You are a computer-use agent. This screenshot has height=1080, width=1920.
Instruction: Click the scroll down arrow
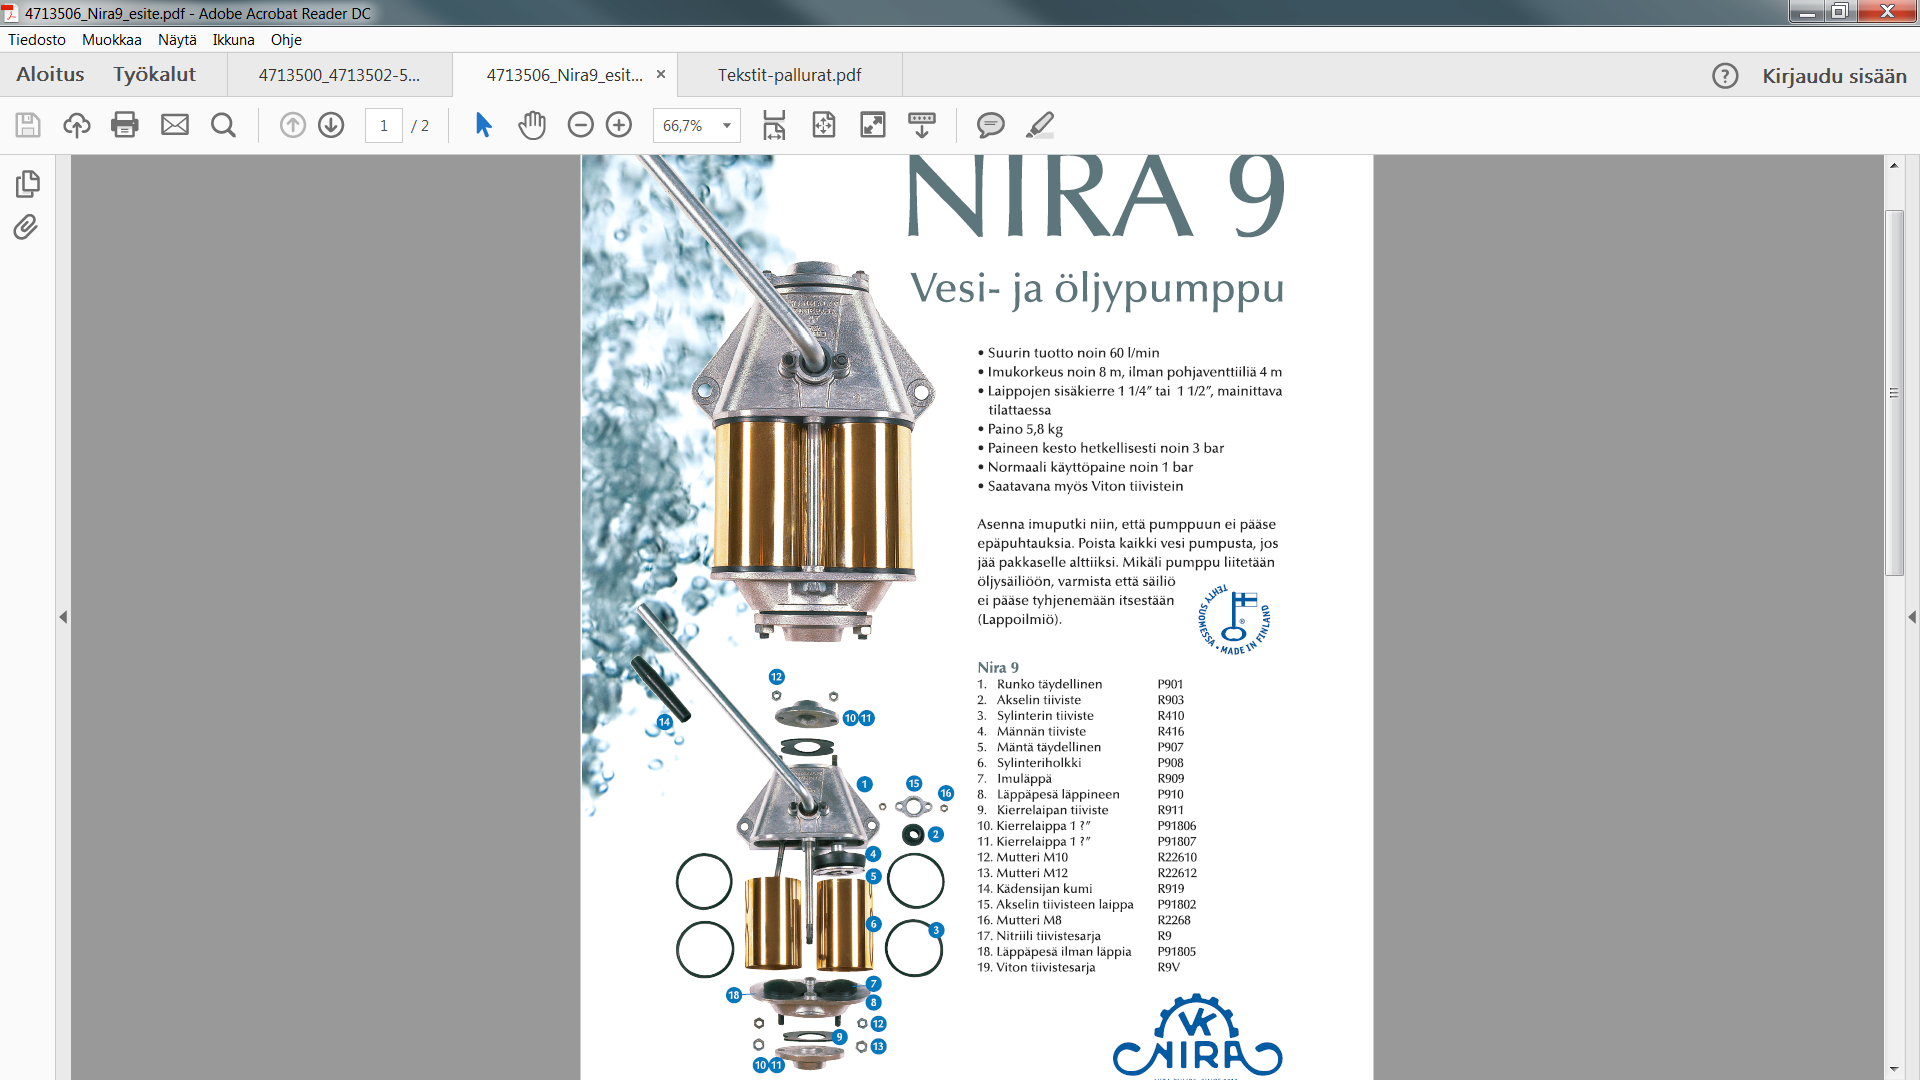(1894, 1070)
